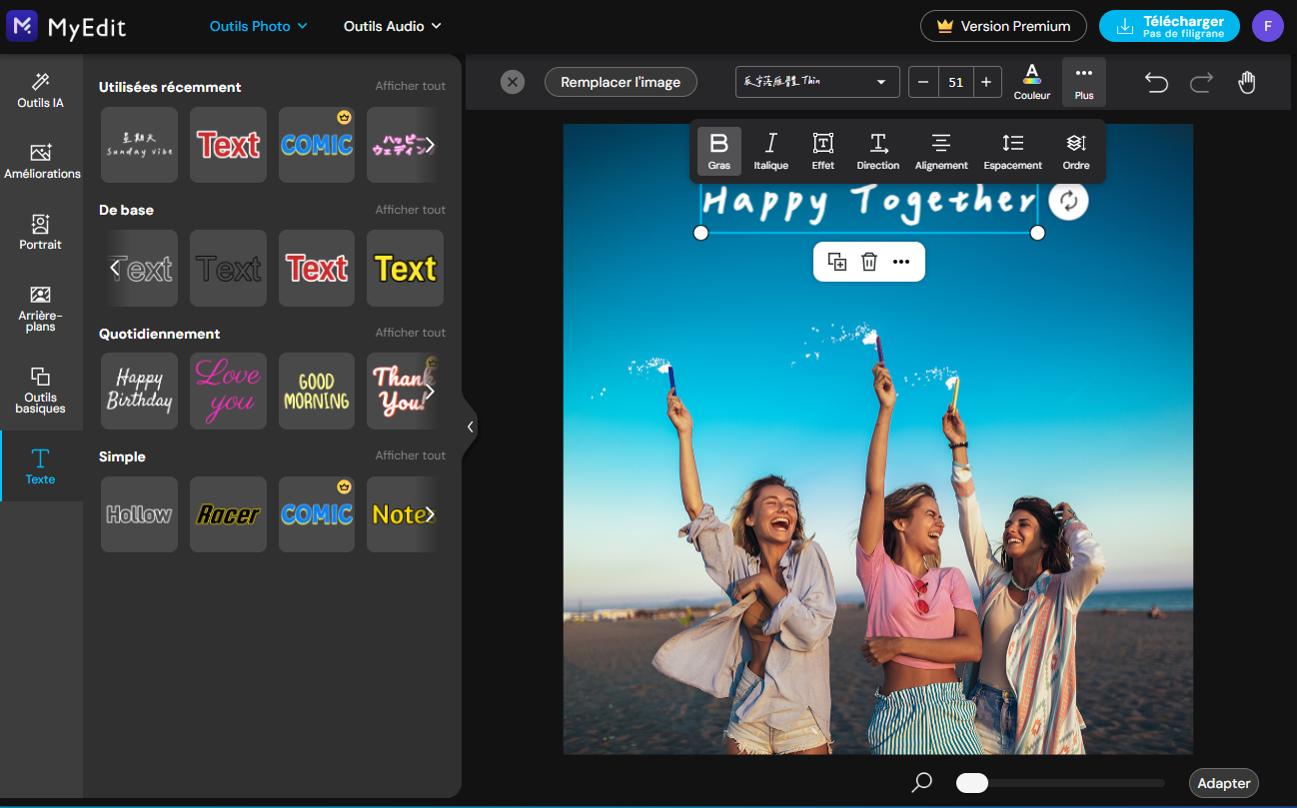This screenshot has width=1297, height=808.
Task: Open text box more options ellipsis
Action: coord(901,262)
